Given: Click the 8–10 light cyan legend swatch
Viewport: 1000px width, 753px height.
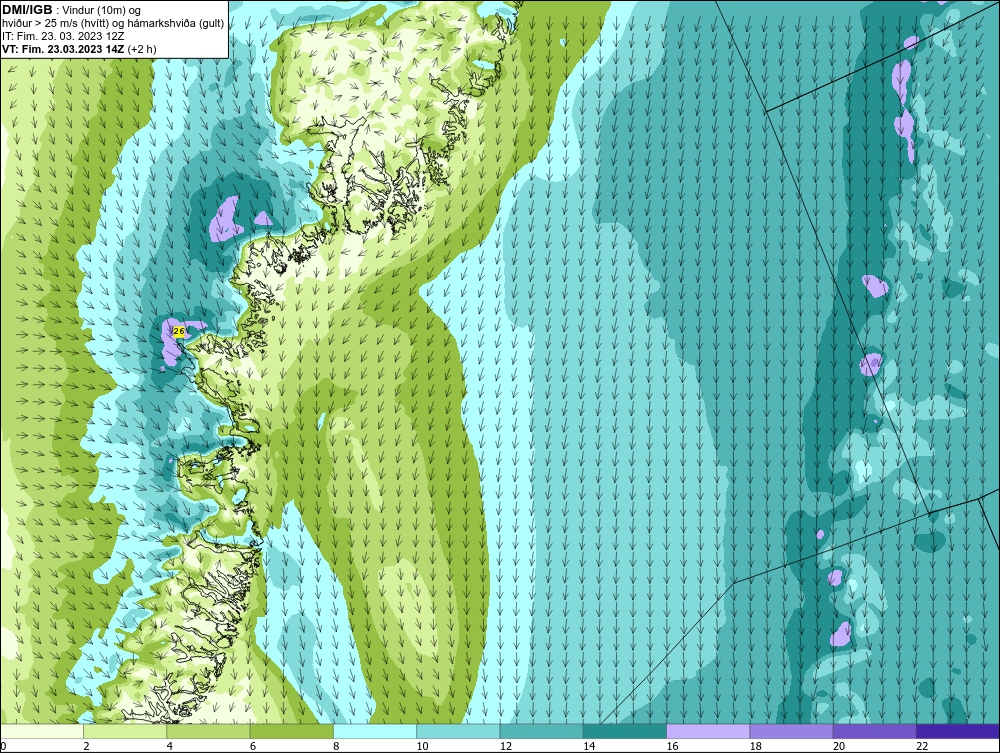Looking at the screenshot, I should [375, 731].
